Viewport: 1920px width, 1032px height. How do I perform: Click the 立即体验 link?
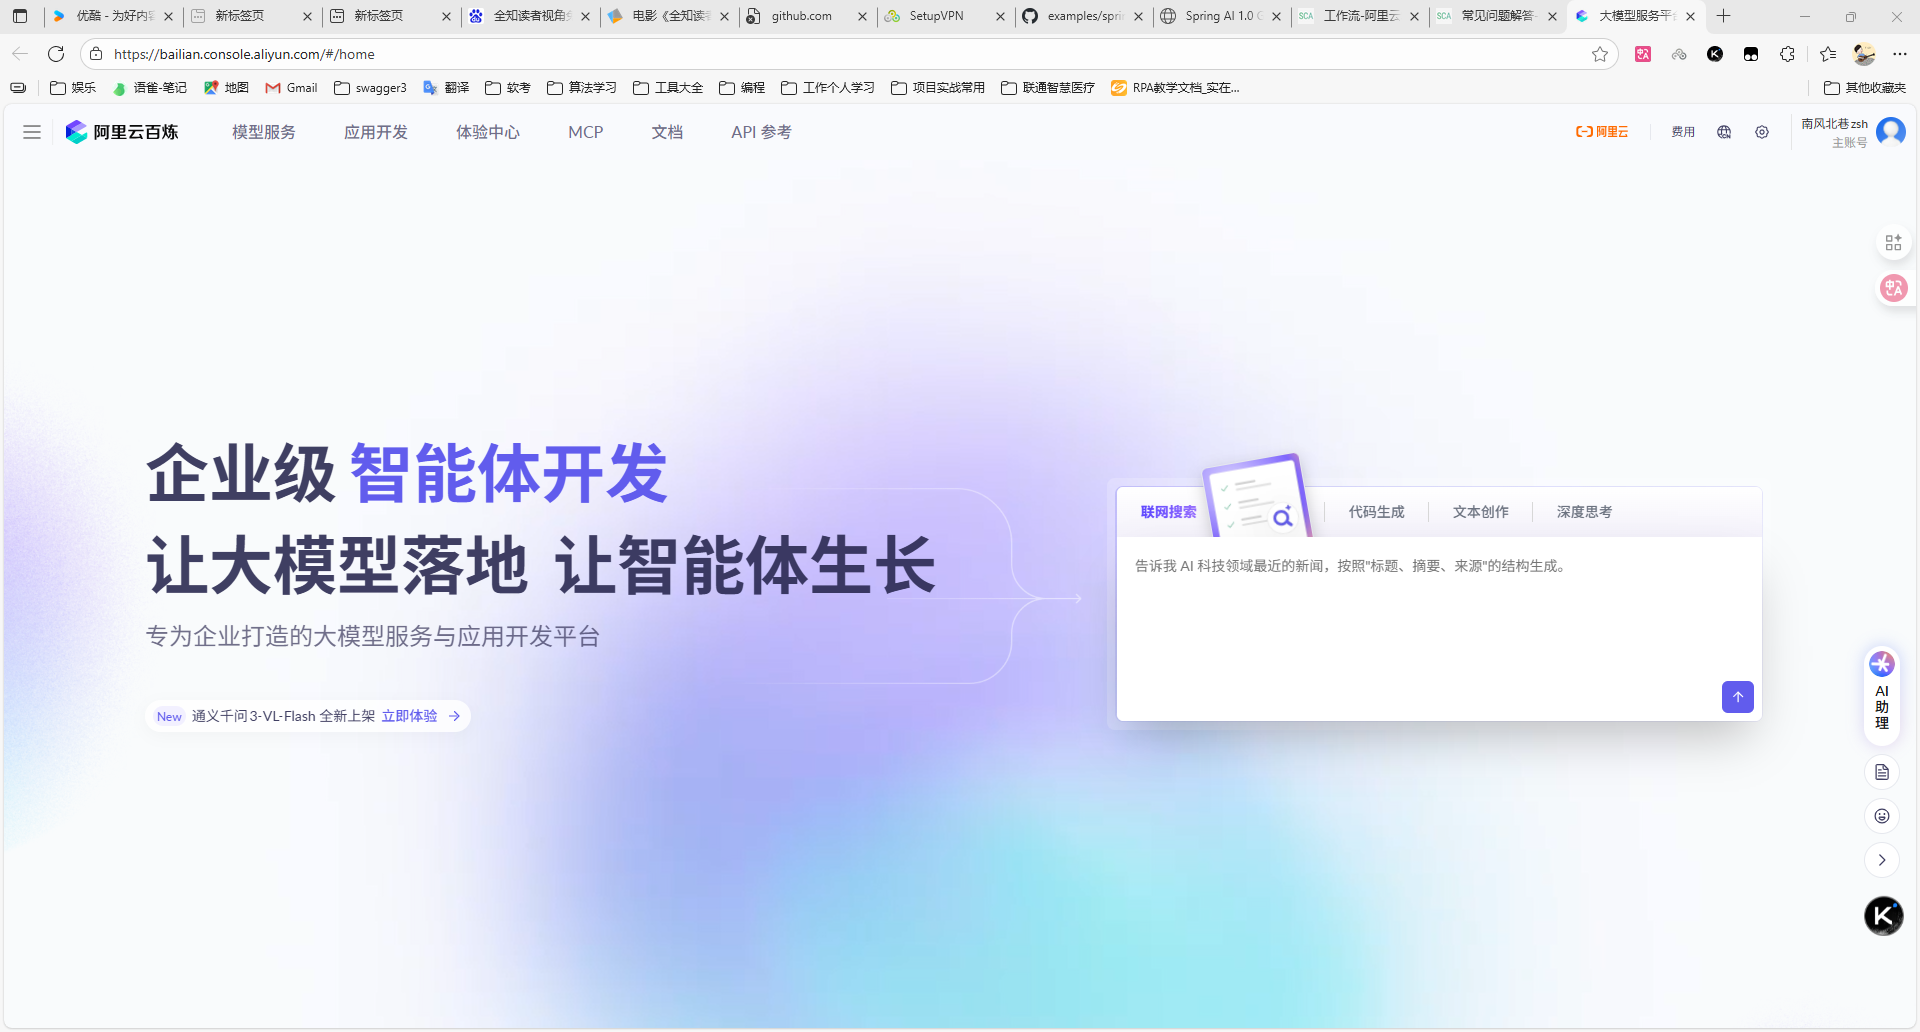click(x=409, y=716)
